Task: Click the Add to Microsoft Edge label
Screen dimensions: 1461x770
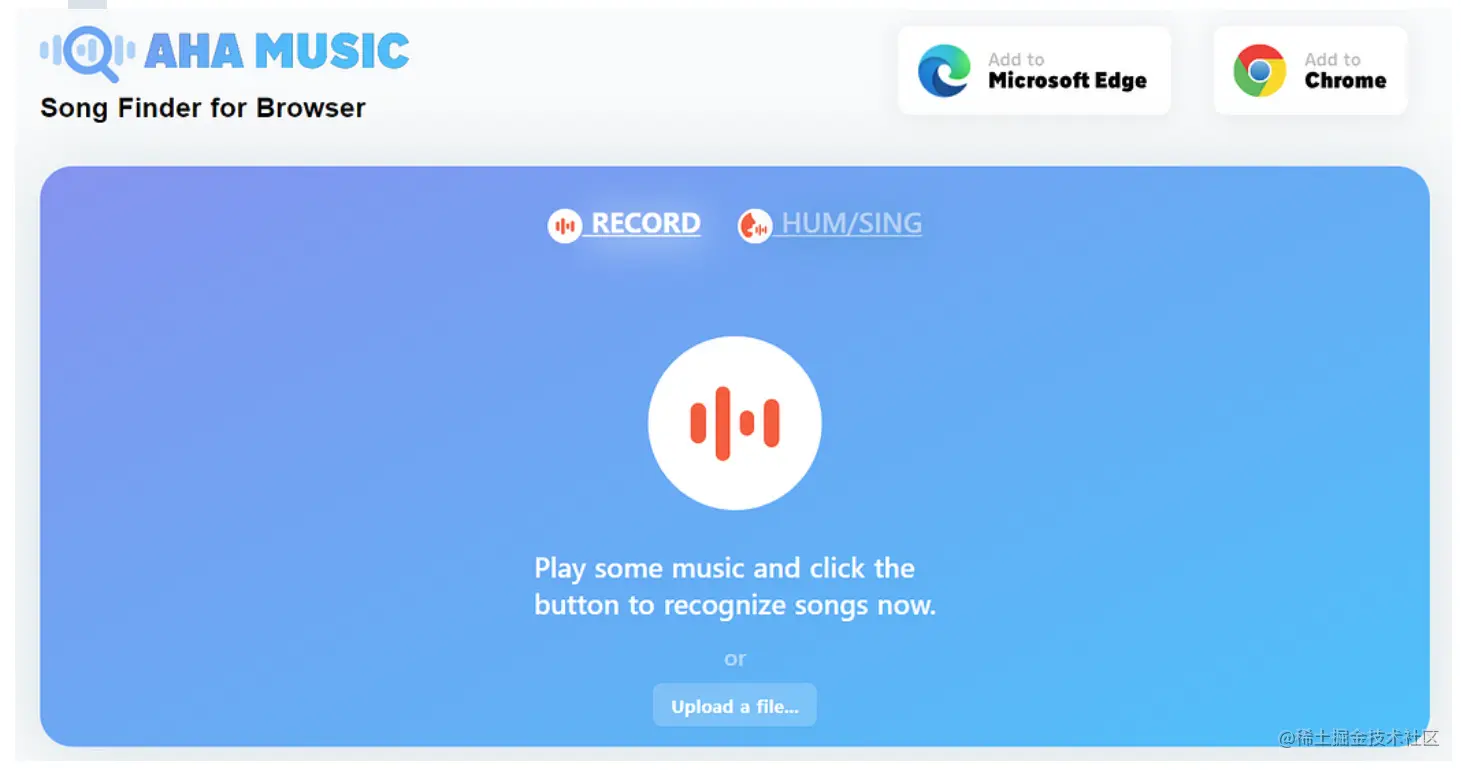Action: tap(1067, 70)
